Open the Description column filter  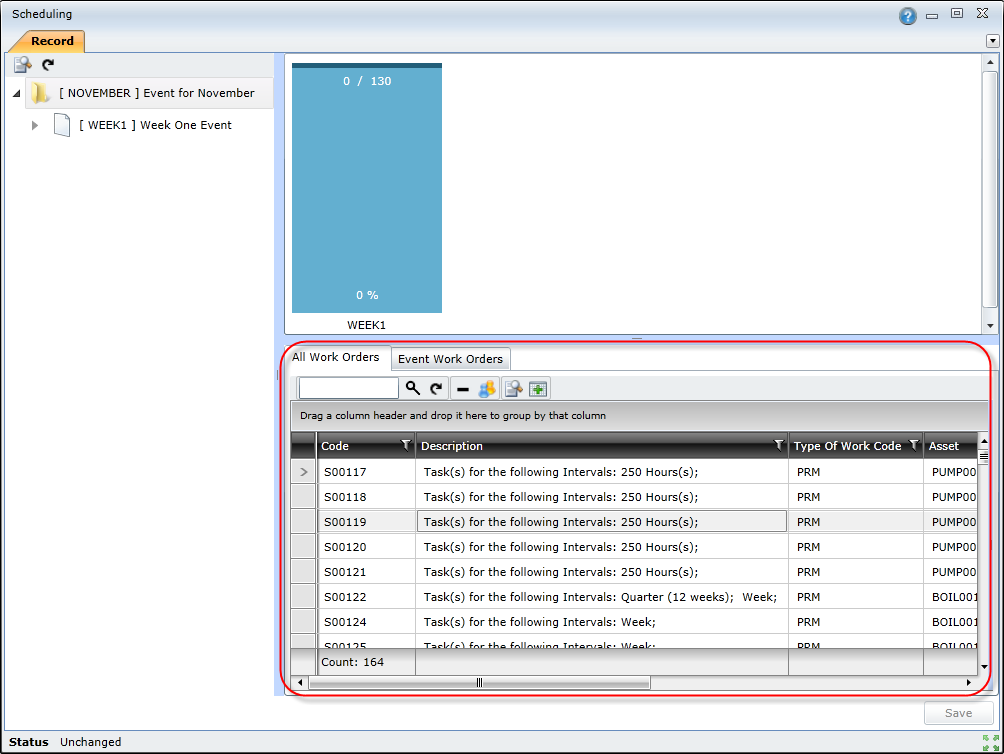click(x=778, y=445)
